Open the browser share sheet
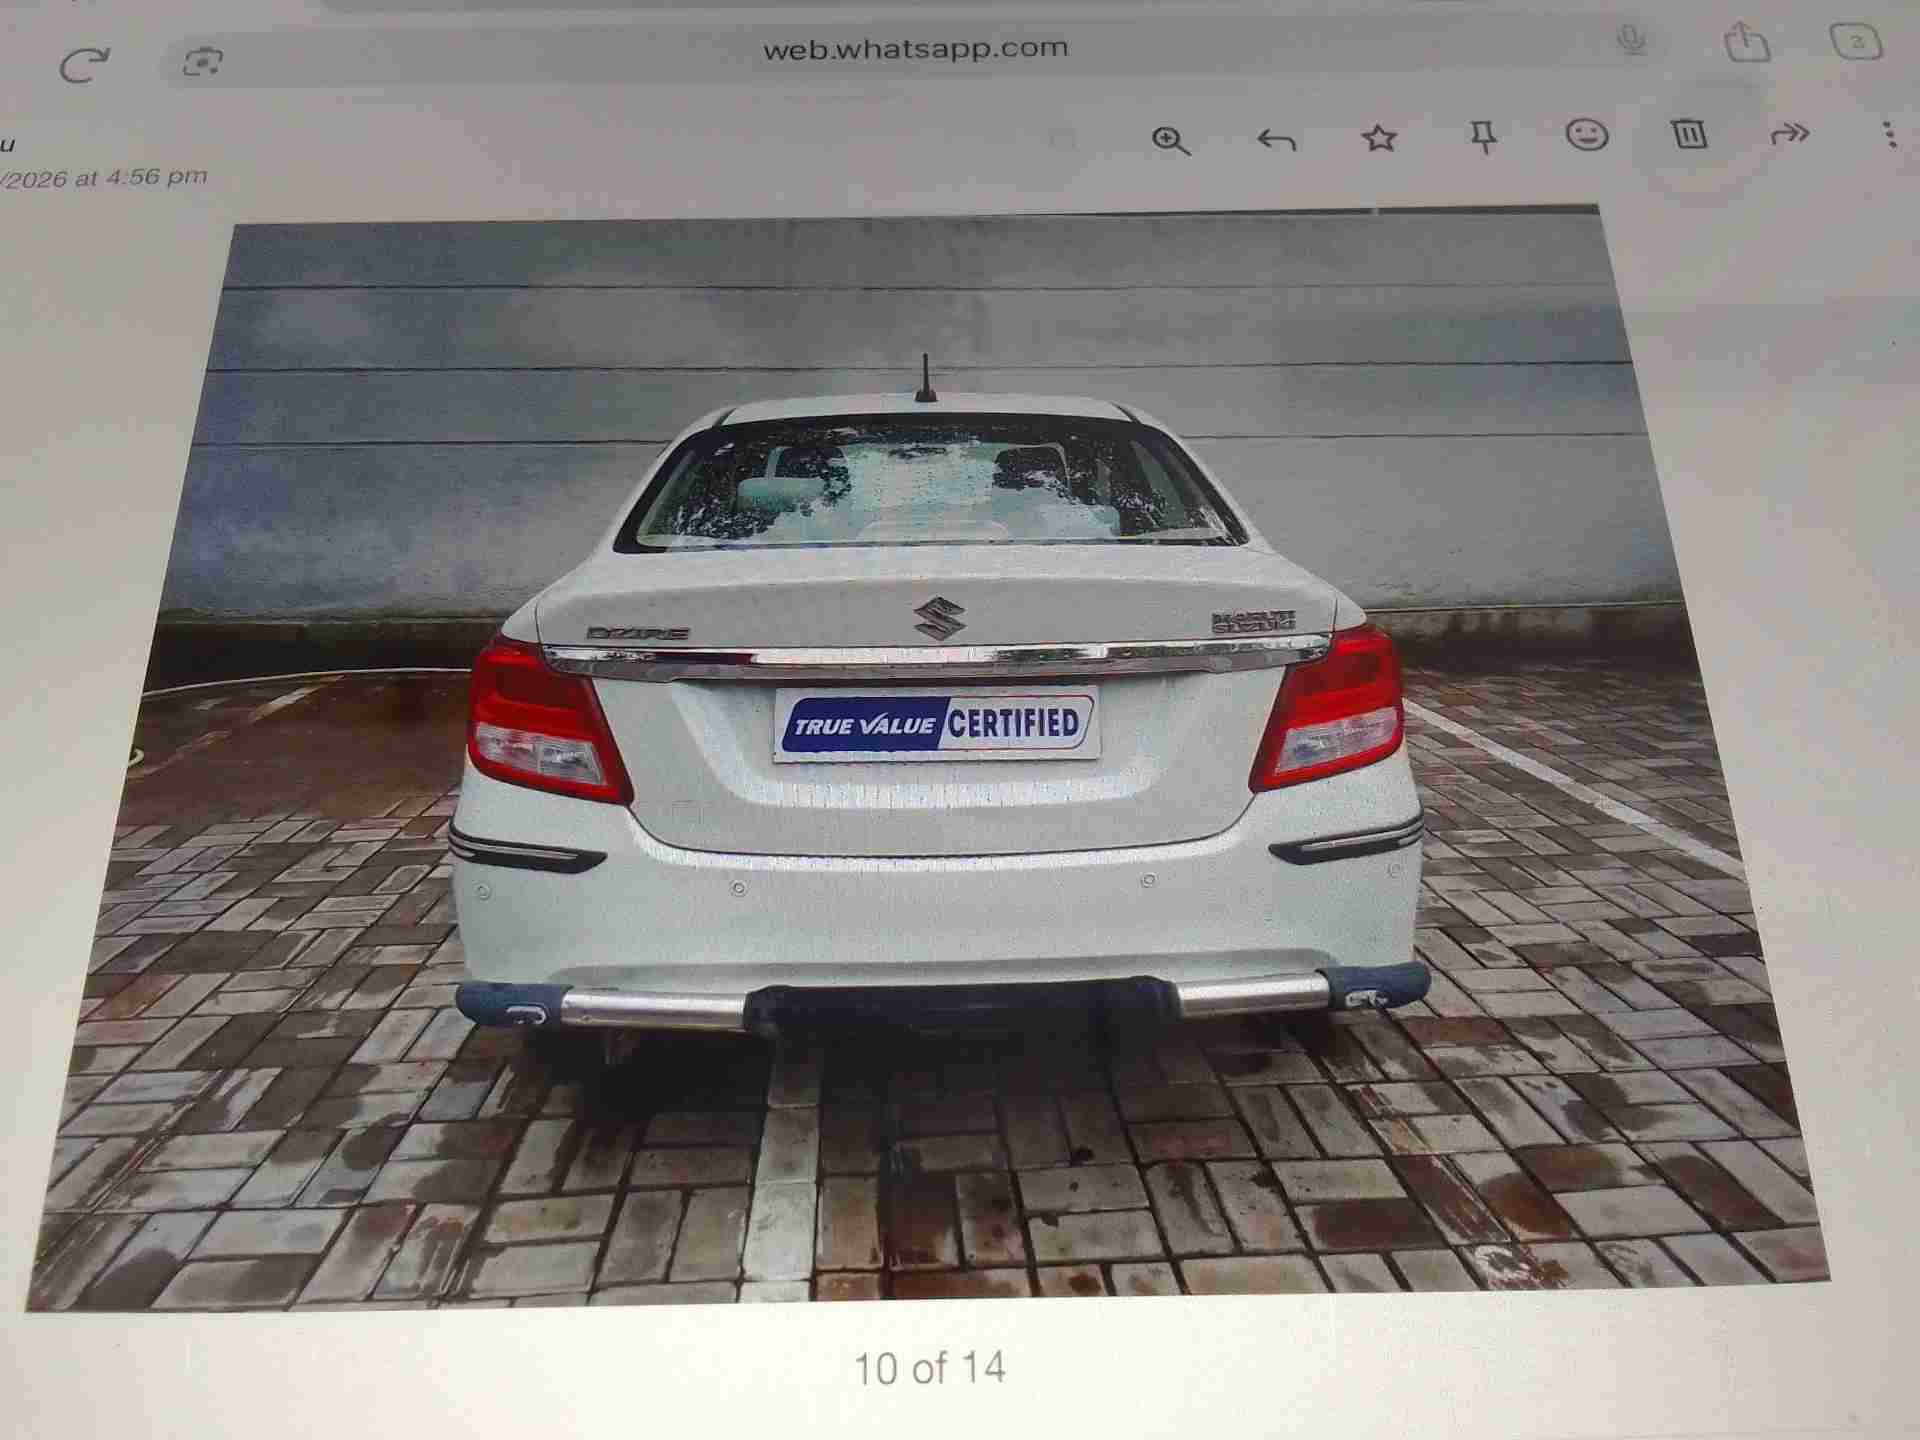1920x1440 pixels. click(x=1747, y=42)
